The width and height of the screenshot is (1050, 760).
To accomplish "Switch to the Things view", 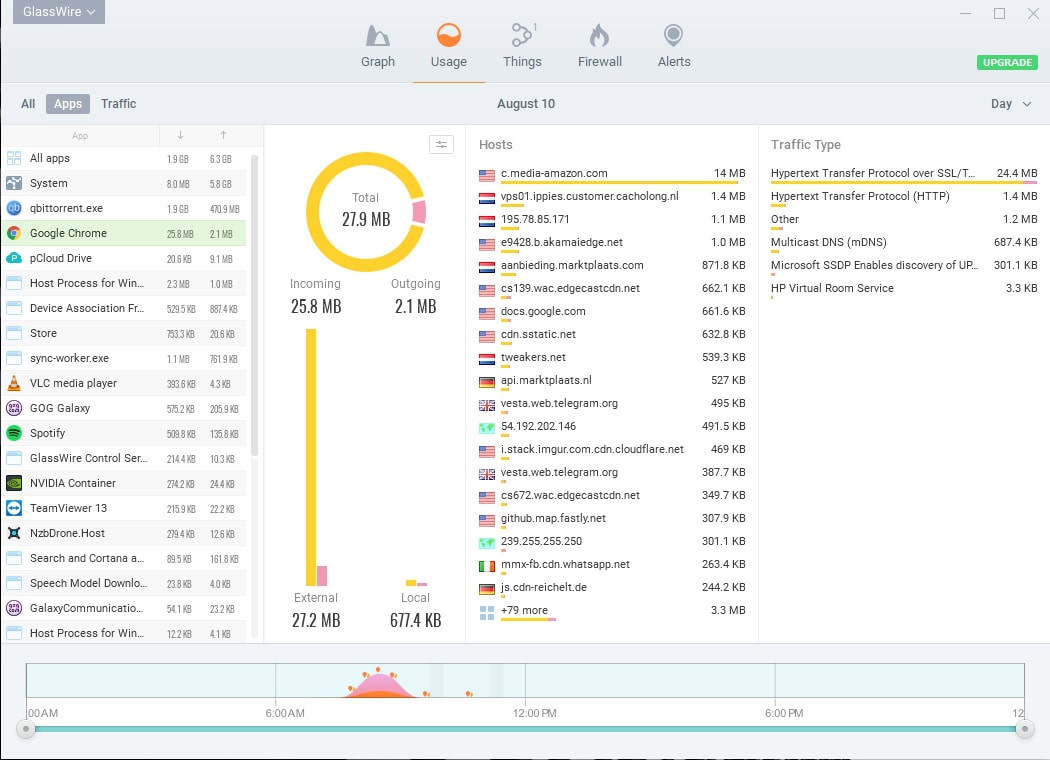I will point(522,44).
